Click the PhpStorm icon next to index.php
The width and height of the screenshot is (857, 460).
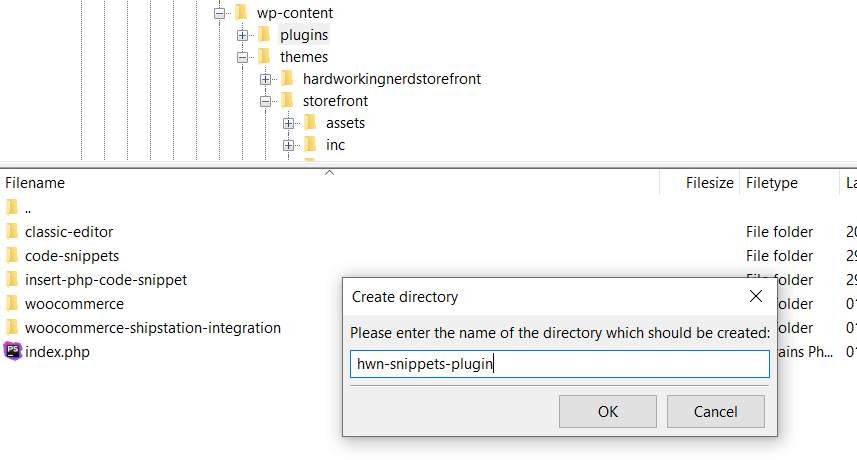(13, 352)
